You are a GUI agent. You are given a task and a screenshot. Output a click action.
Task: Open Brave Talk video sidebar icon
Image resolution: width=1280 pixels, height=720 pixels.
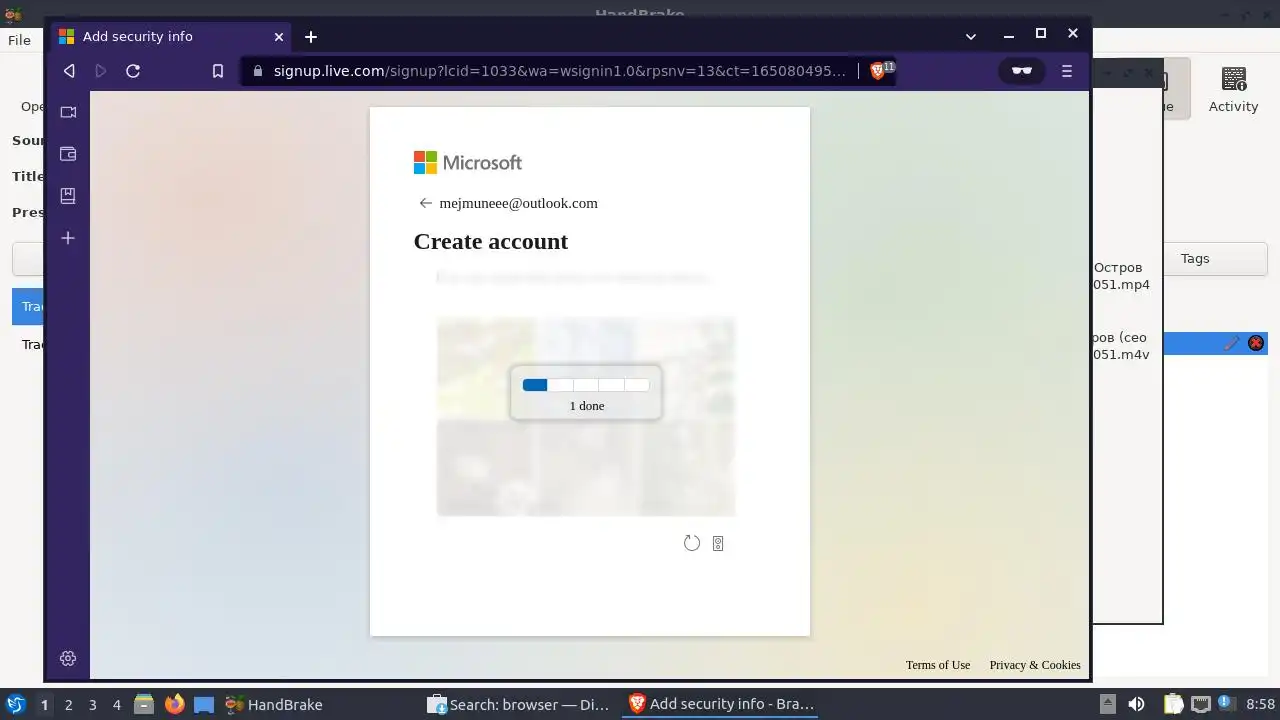[x=68, y=112]
